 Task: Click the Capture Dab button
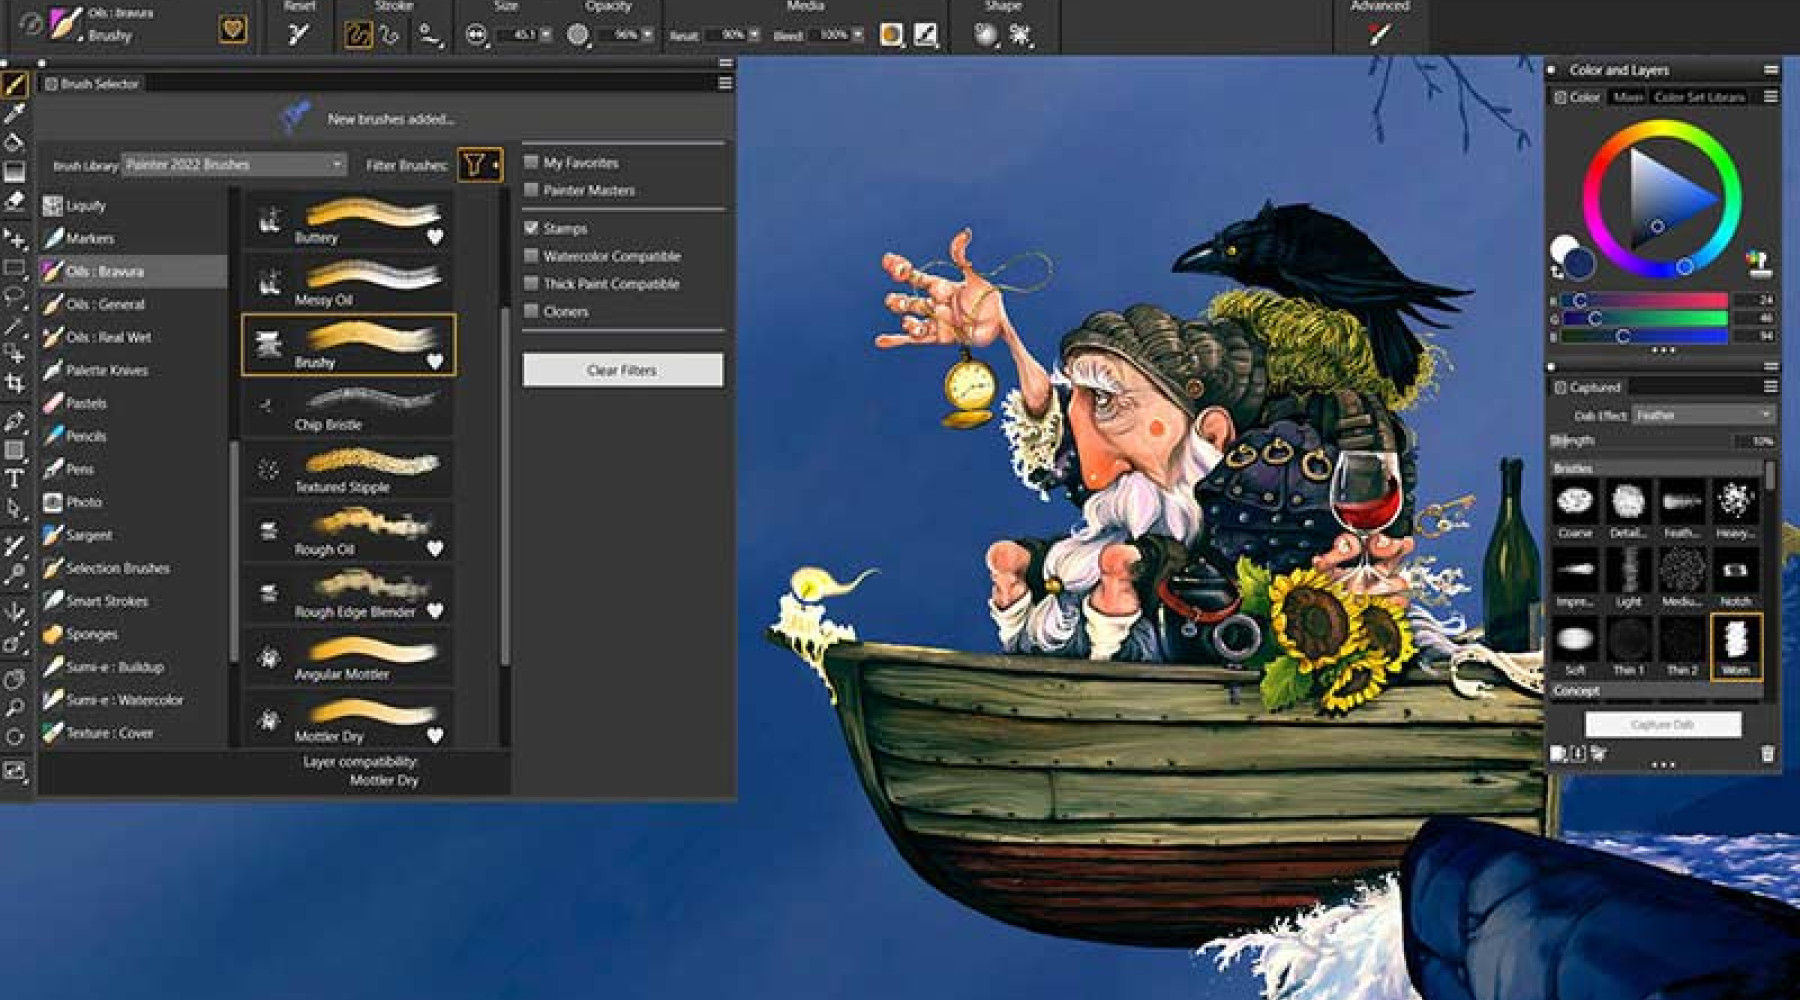pos(1665,724)
